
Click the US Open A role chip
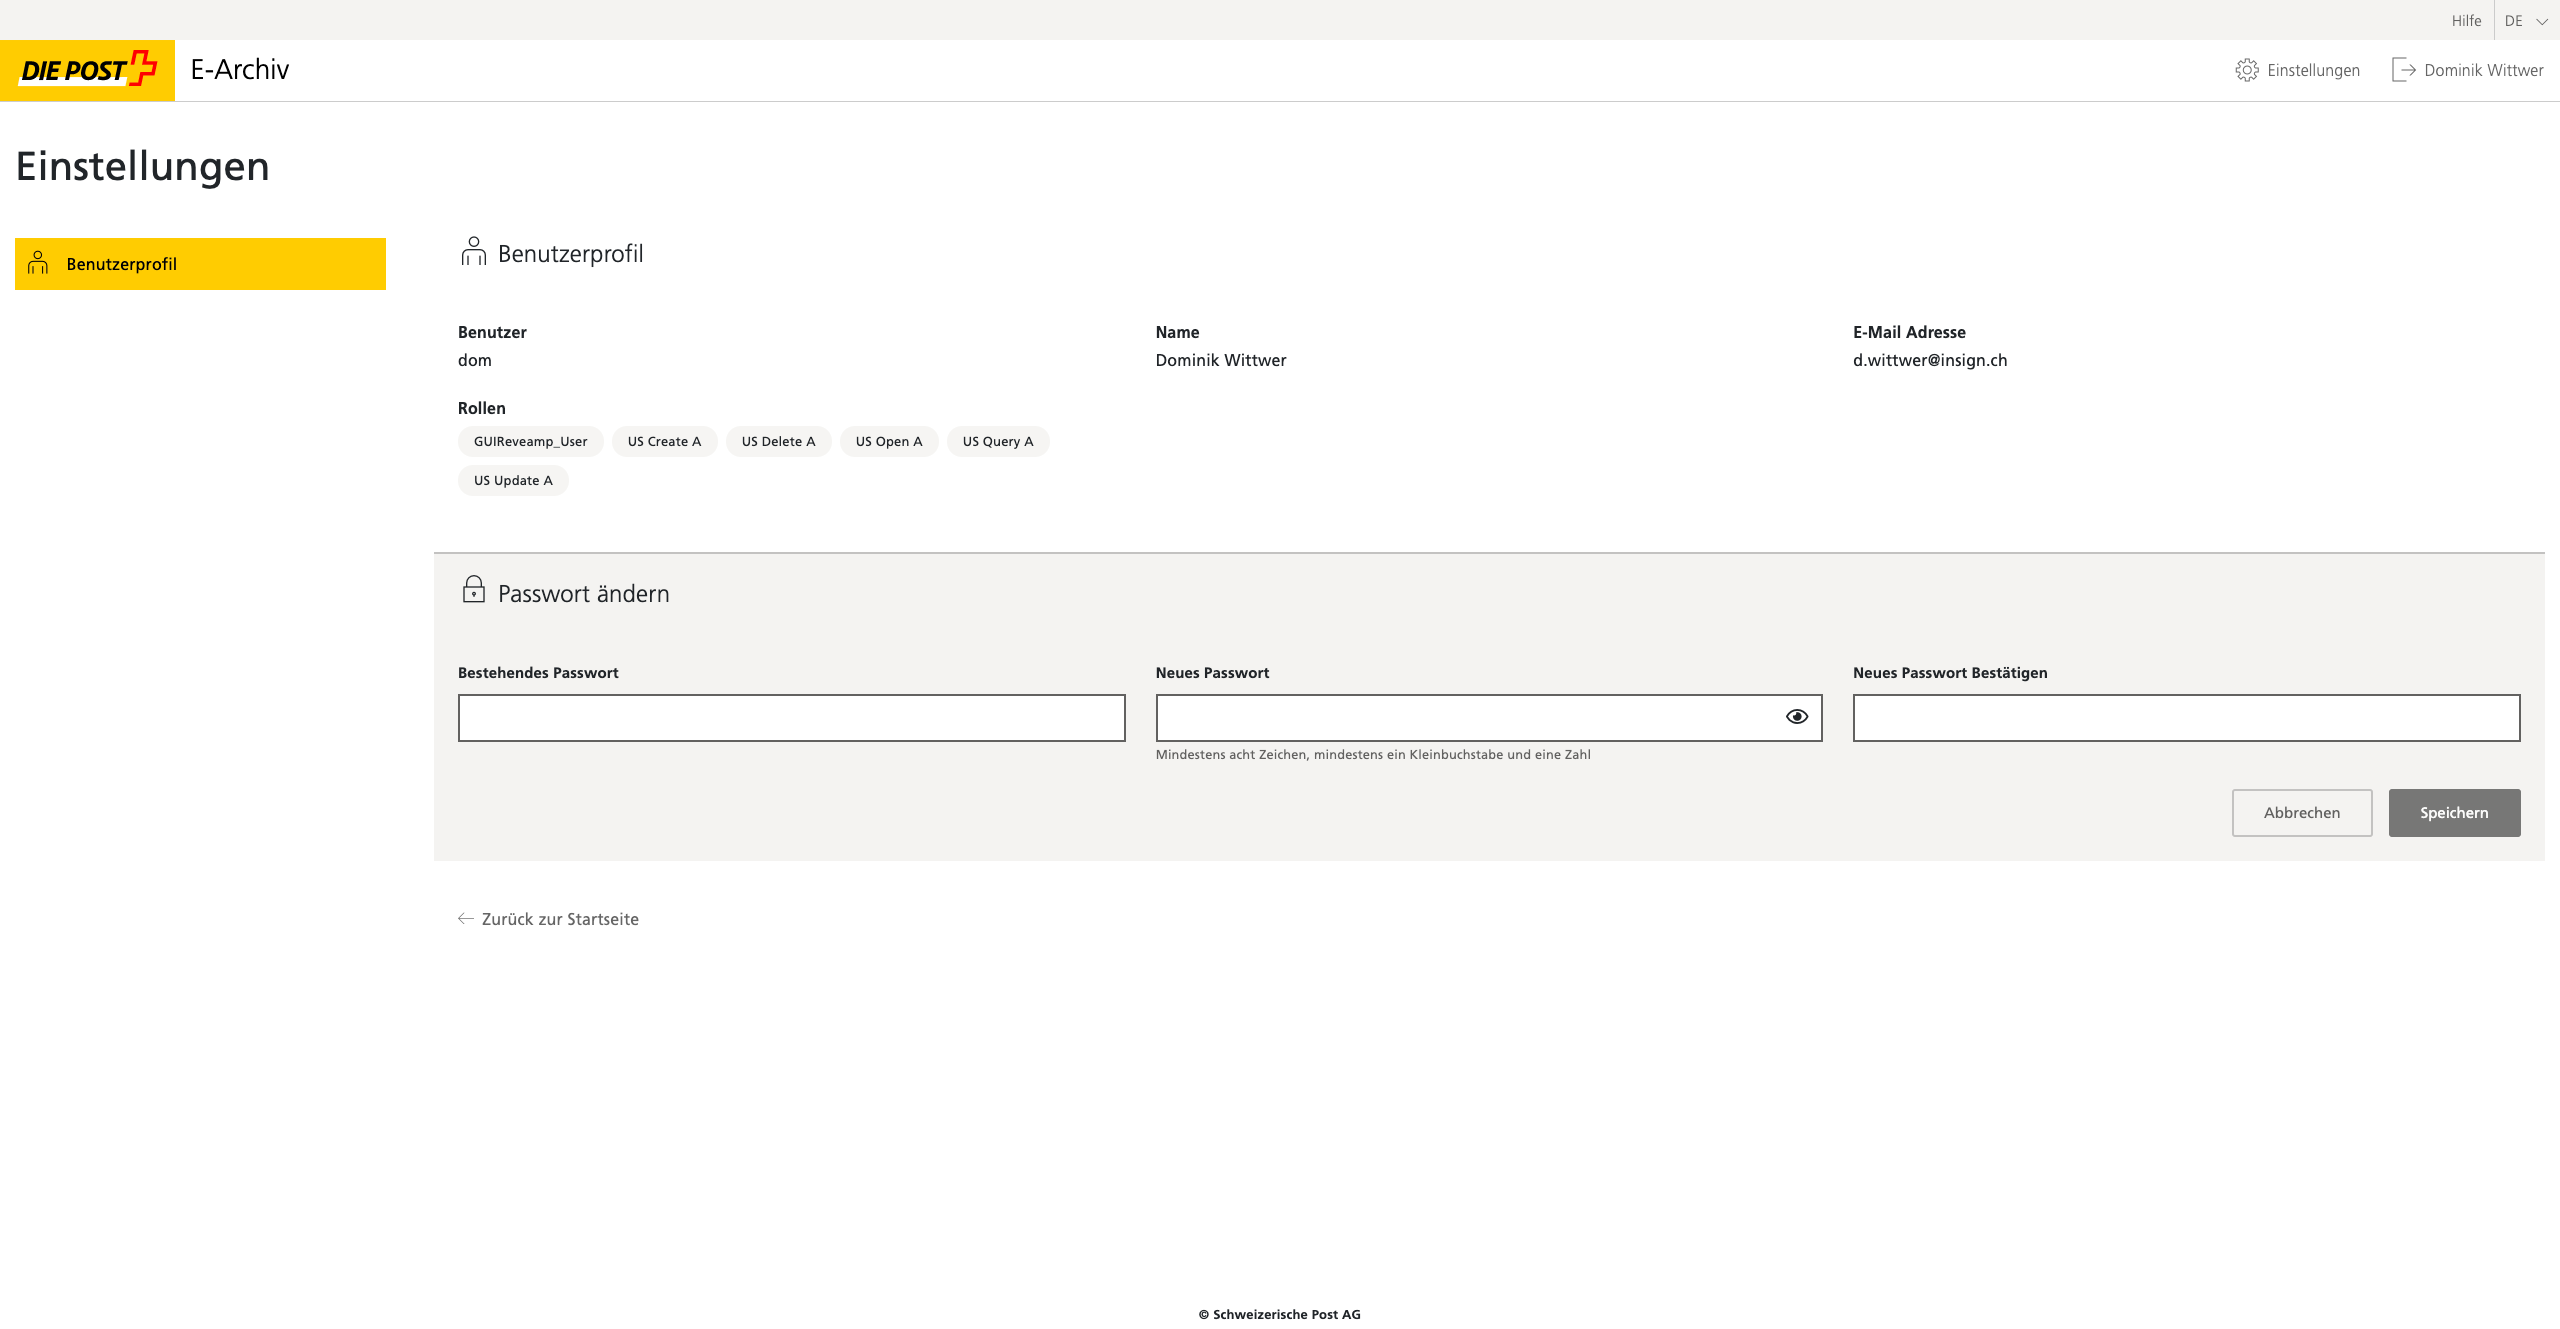pyautogui.click(x=889, y=441)
